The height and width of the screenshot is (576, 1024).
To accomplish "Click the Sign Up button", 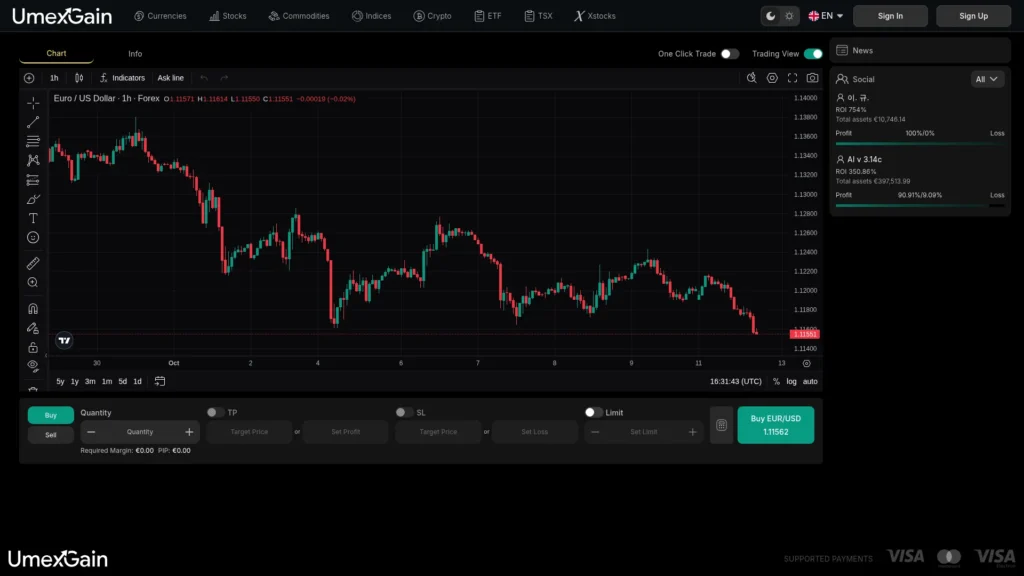I will point(973,16).
